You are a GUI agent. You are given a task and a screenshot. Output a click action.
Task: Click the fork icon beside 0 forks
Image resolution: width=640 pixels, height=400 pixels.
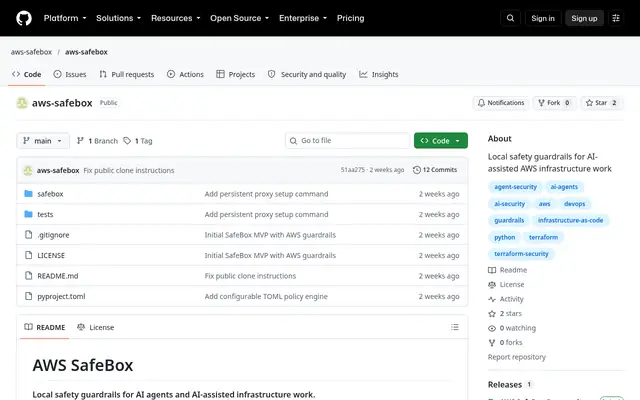[492, 342]
